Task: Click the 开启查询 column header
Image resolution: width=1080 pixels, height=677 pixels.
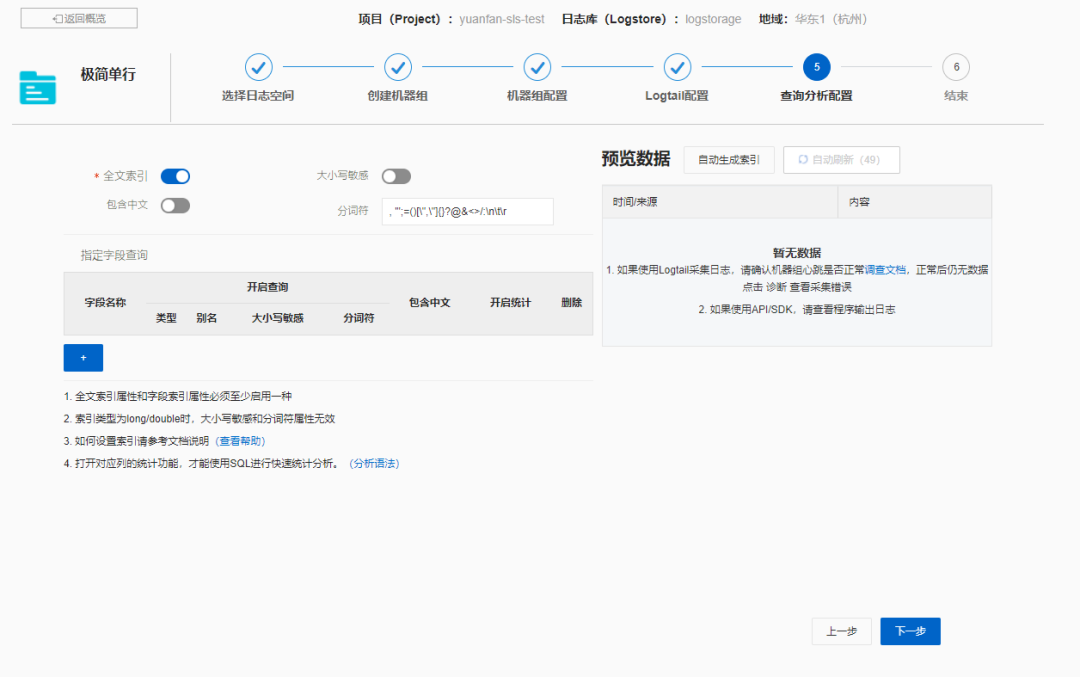Action: (x=267, y=287)
